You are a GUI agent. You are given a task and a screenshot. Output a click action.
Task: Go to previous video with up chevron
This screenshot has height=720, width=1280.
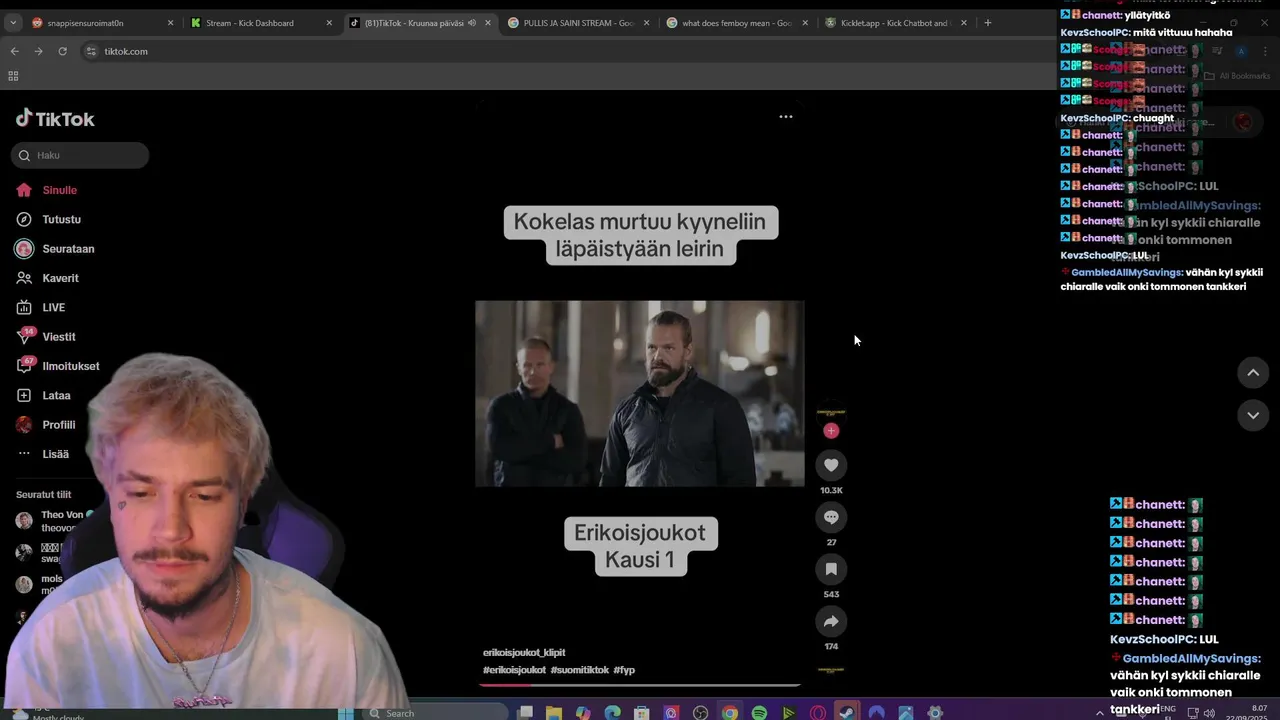(x=1253, y=372)
